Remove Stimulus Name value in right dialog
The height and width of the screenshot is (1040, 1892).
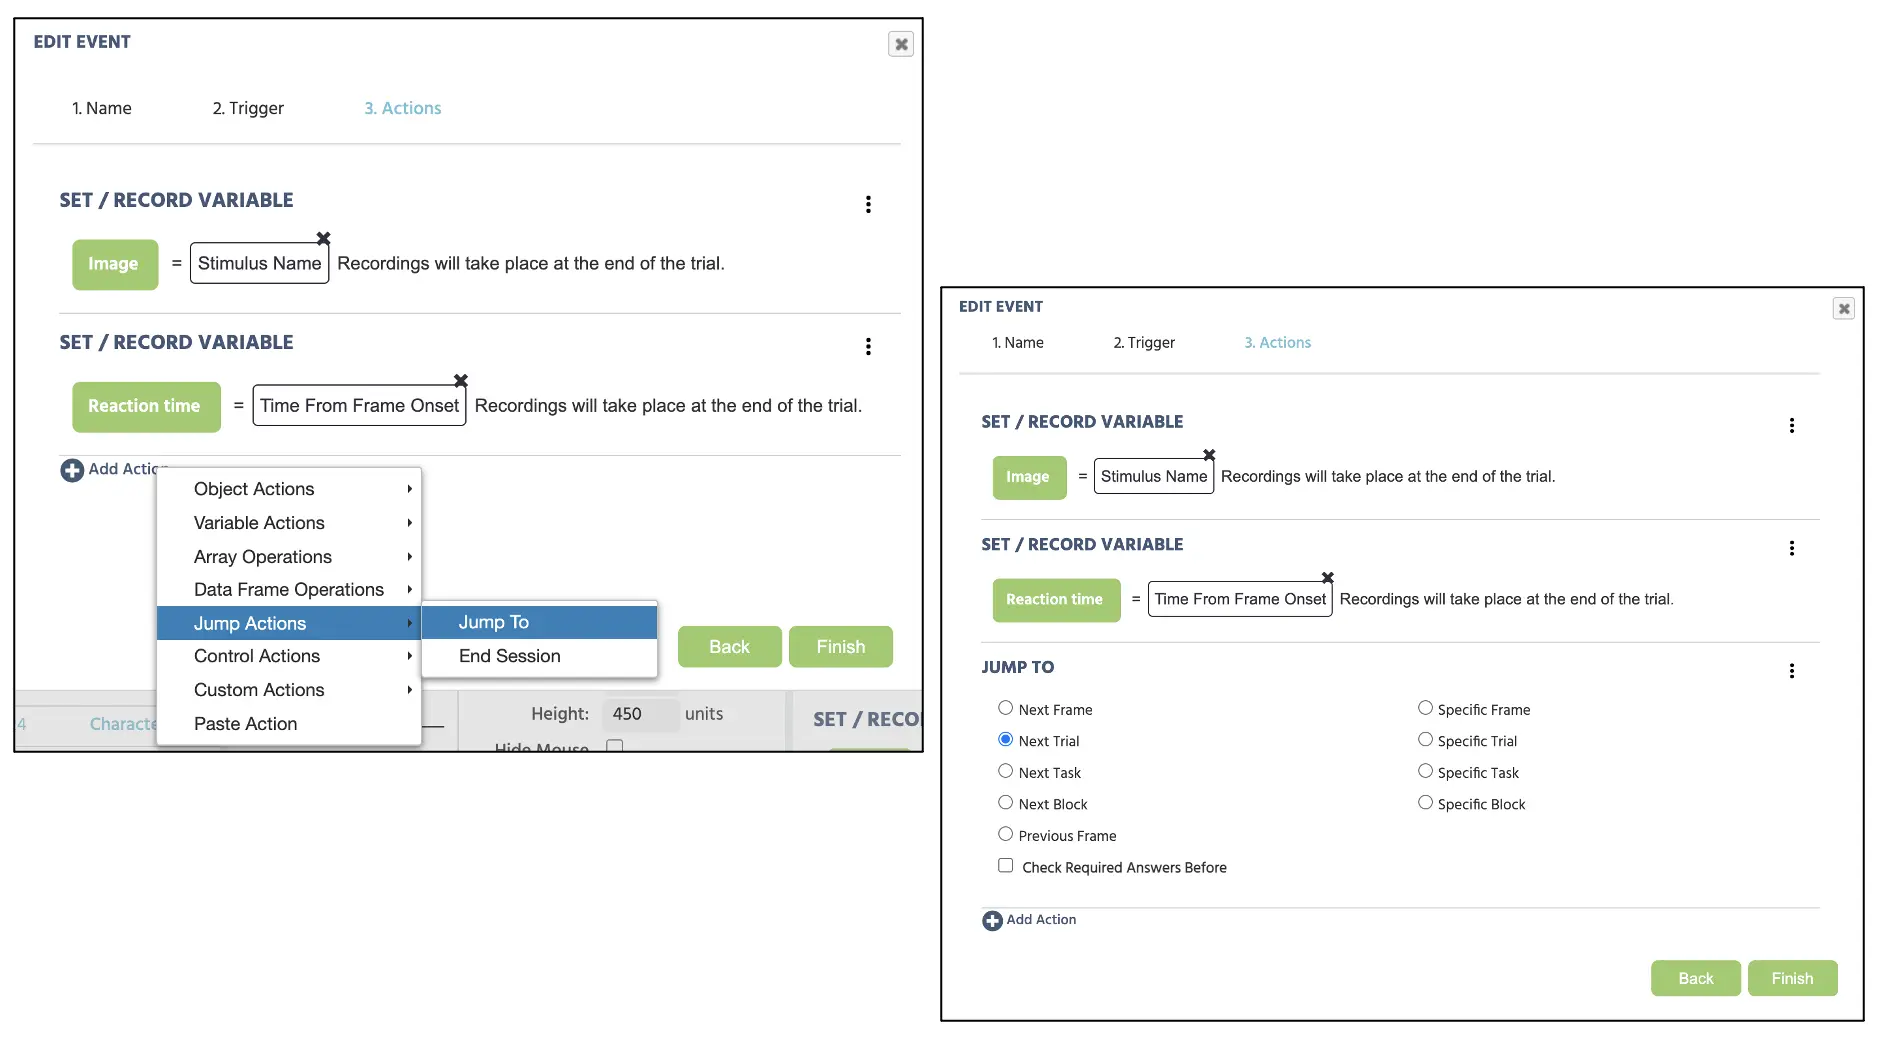pyautogui.click(x=1209, y=454)
